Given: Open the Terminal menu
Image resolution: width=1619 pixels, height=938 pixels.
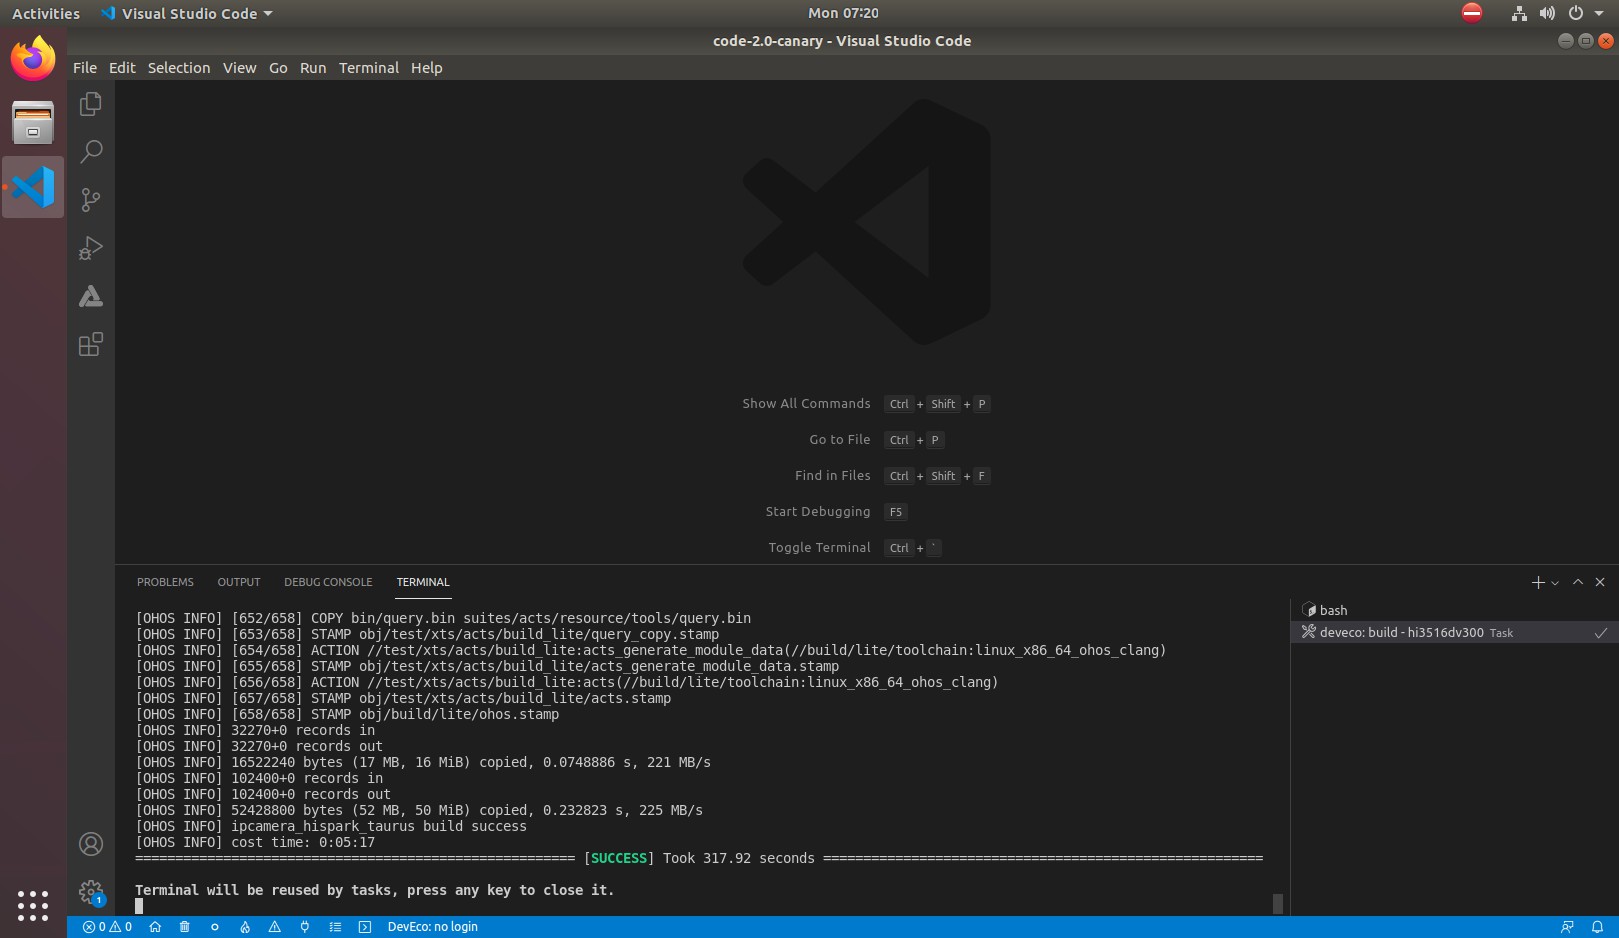Looking at the screenshot, I should tap(369, 68).
